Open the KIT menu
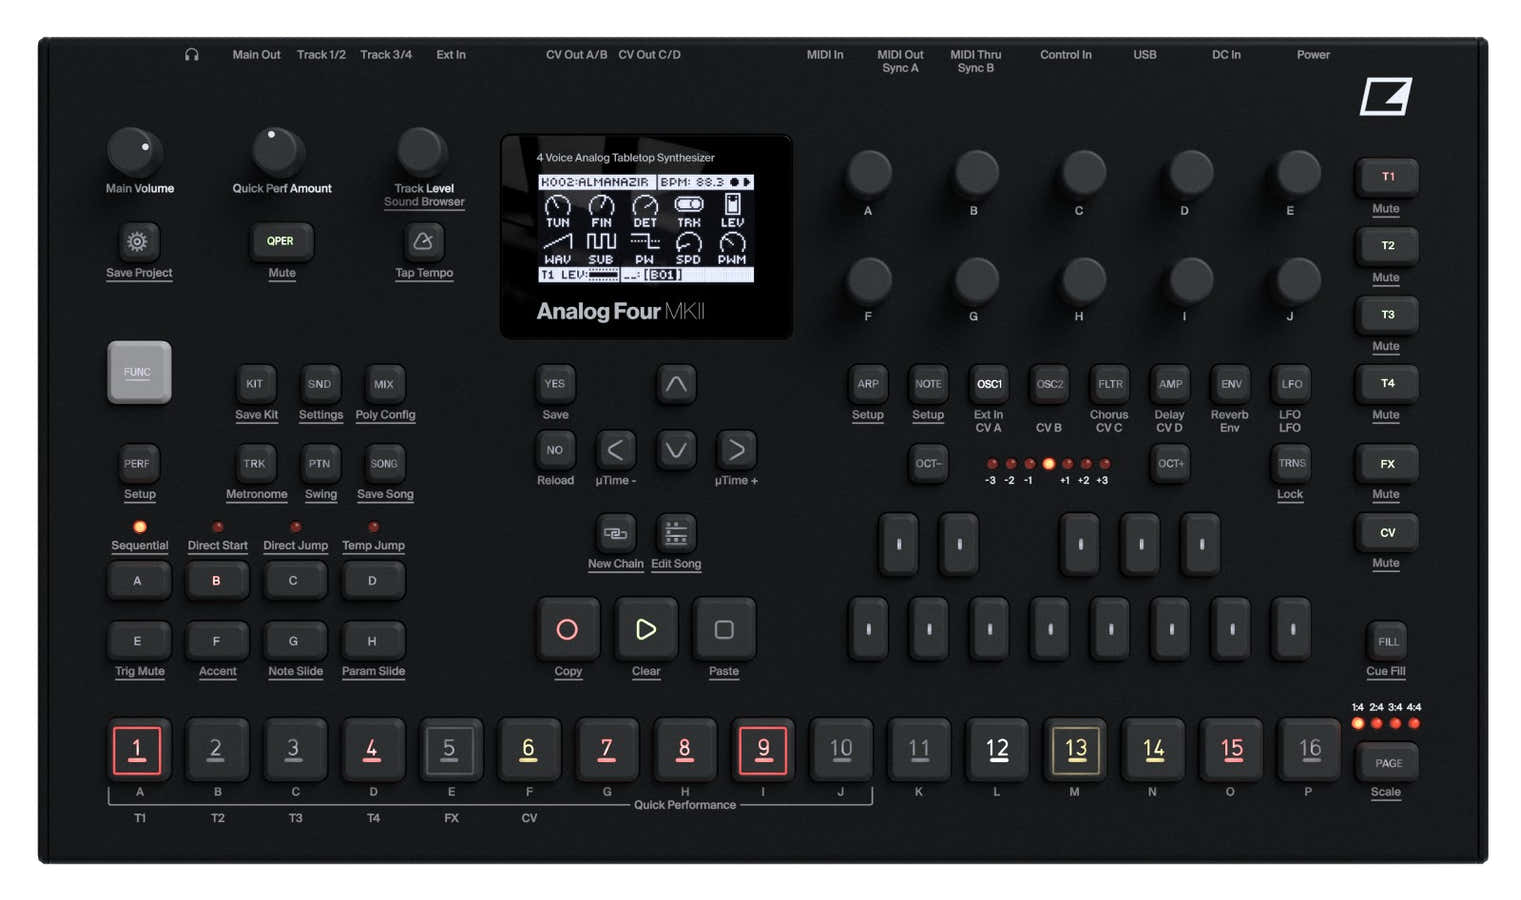The width and height of the screenshot is (1521, 900). 255,384
